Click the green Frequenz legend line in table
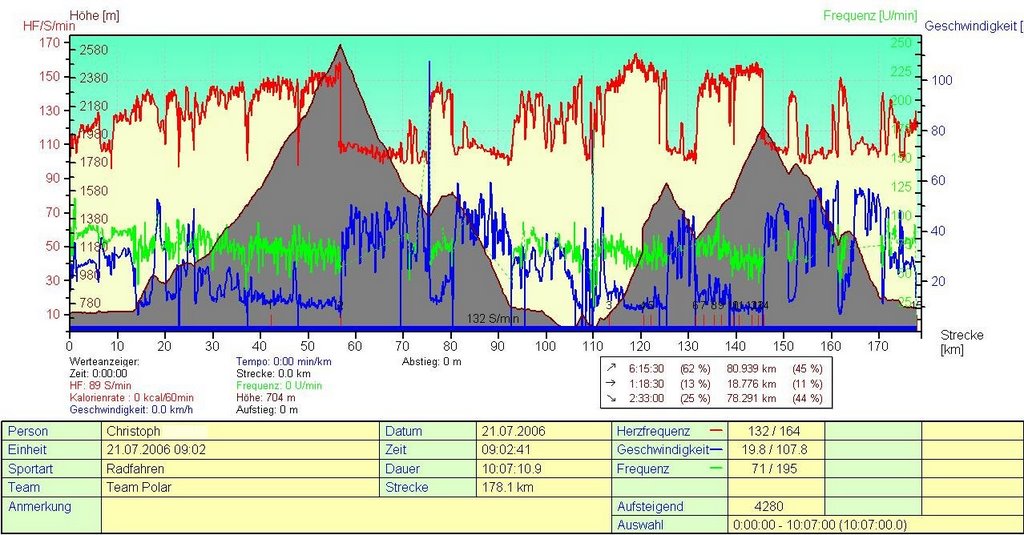 pyautogui.click(x=716, y=468)
